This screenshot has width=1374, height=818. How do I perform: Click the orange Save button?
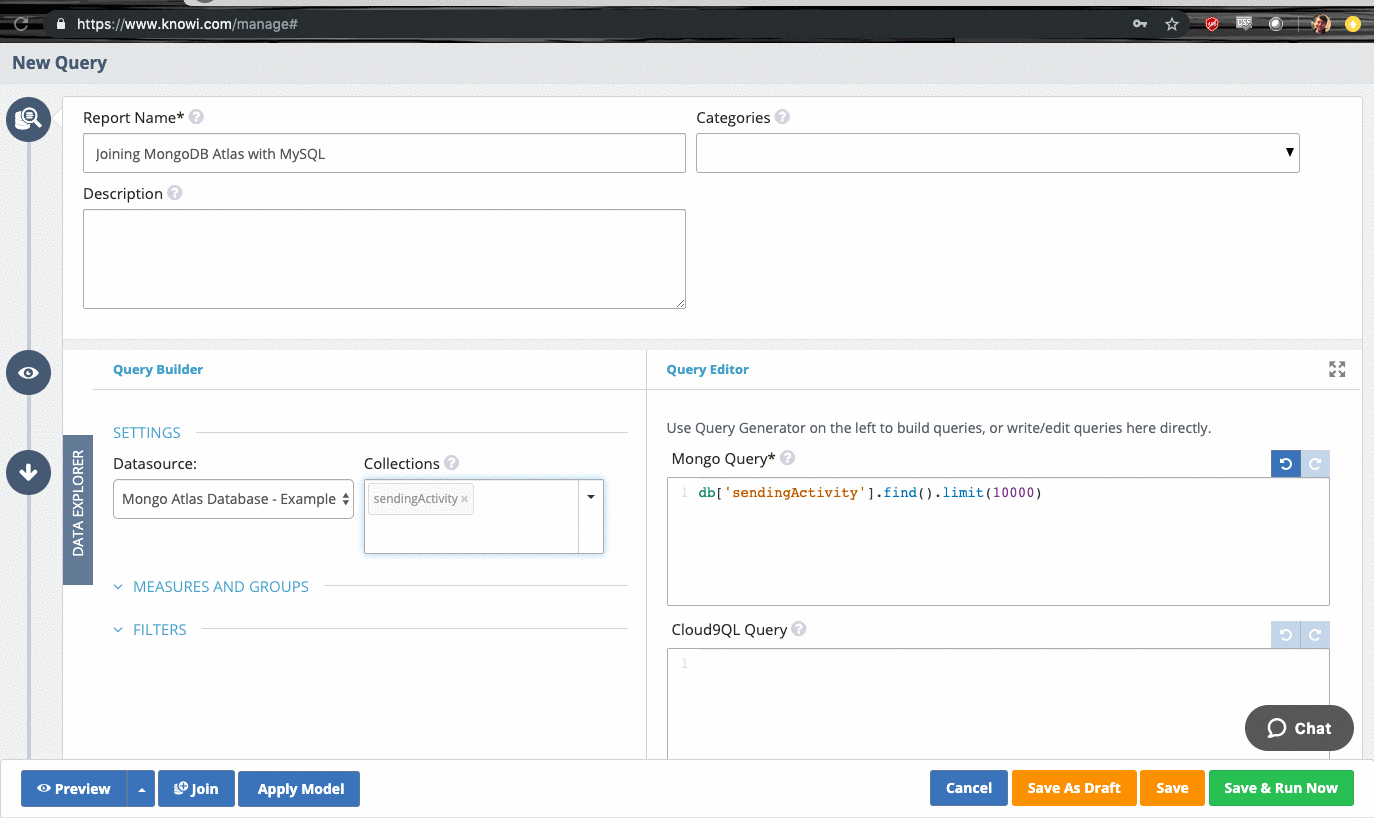1172,788
